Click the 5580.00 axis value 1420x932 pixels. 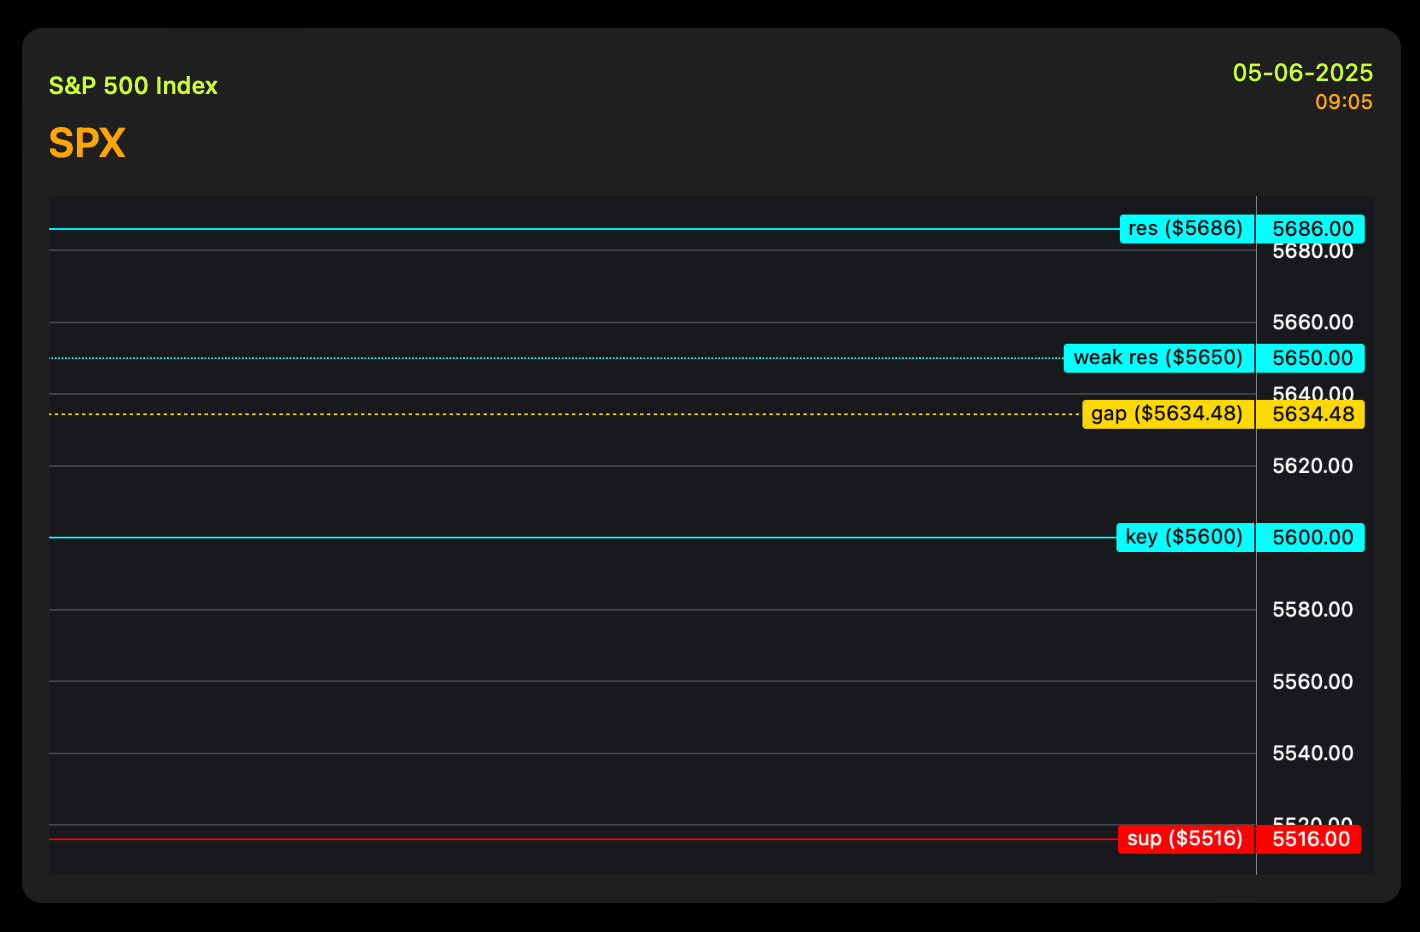(1312, 610)
